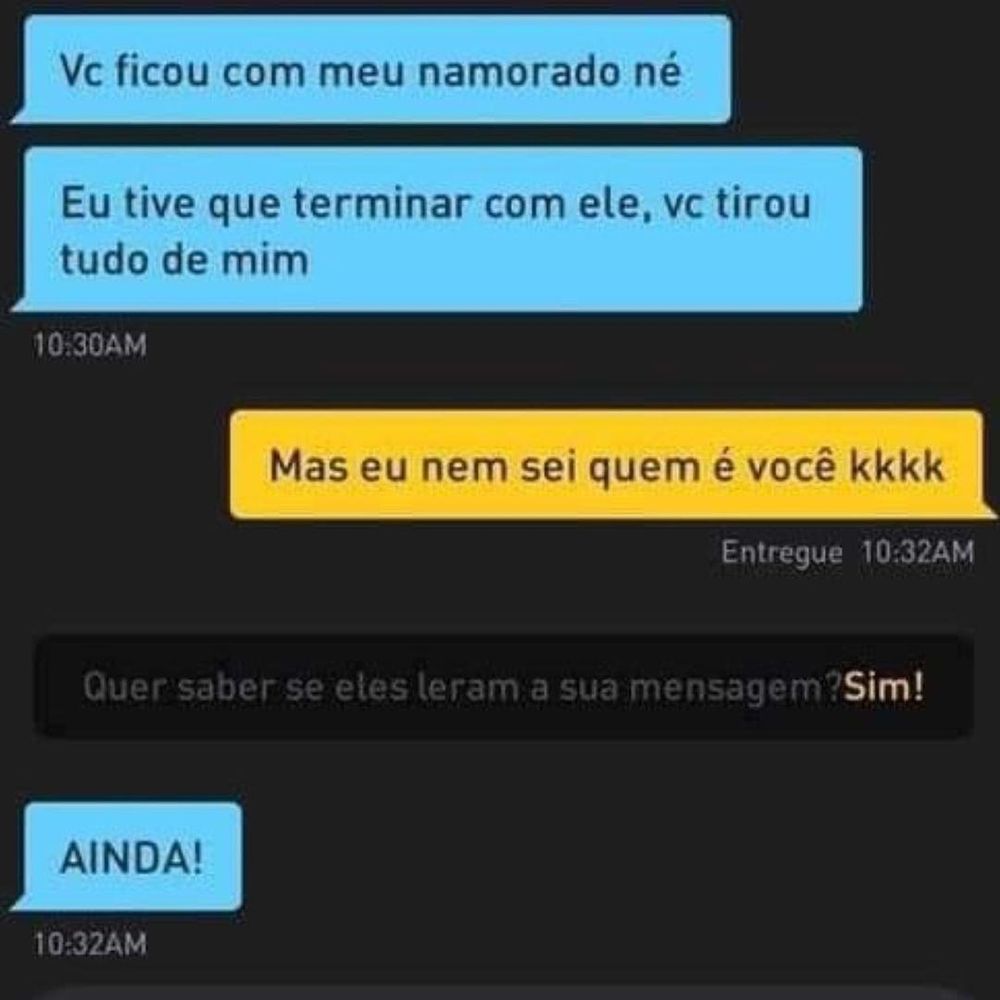Click the 10:32AM timestamp under AINDA!

[x=90, y=944]
